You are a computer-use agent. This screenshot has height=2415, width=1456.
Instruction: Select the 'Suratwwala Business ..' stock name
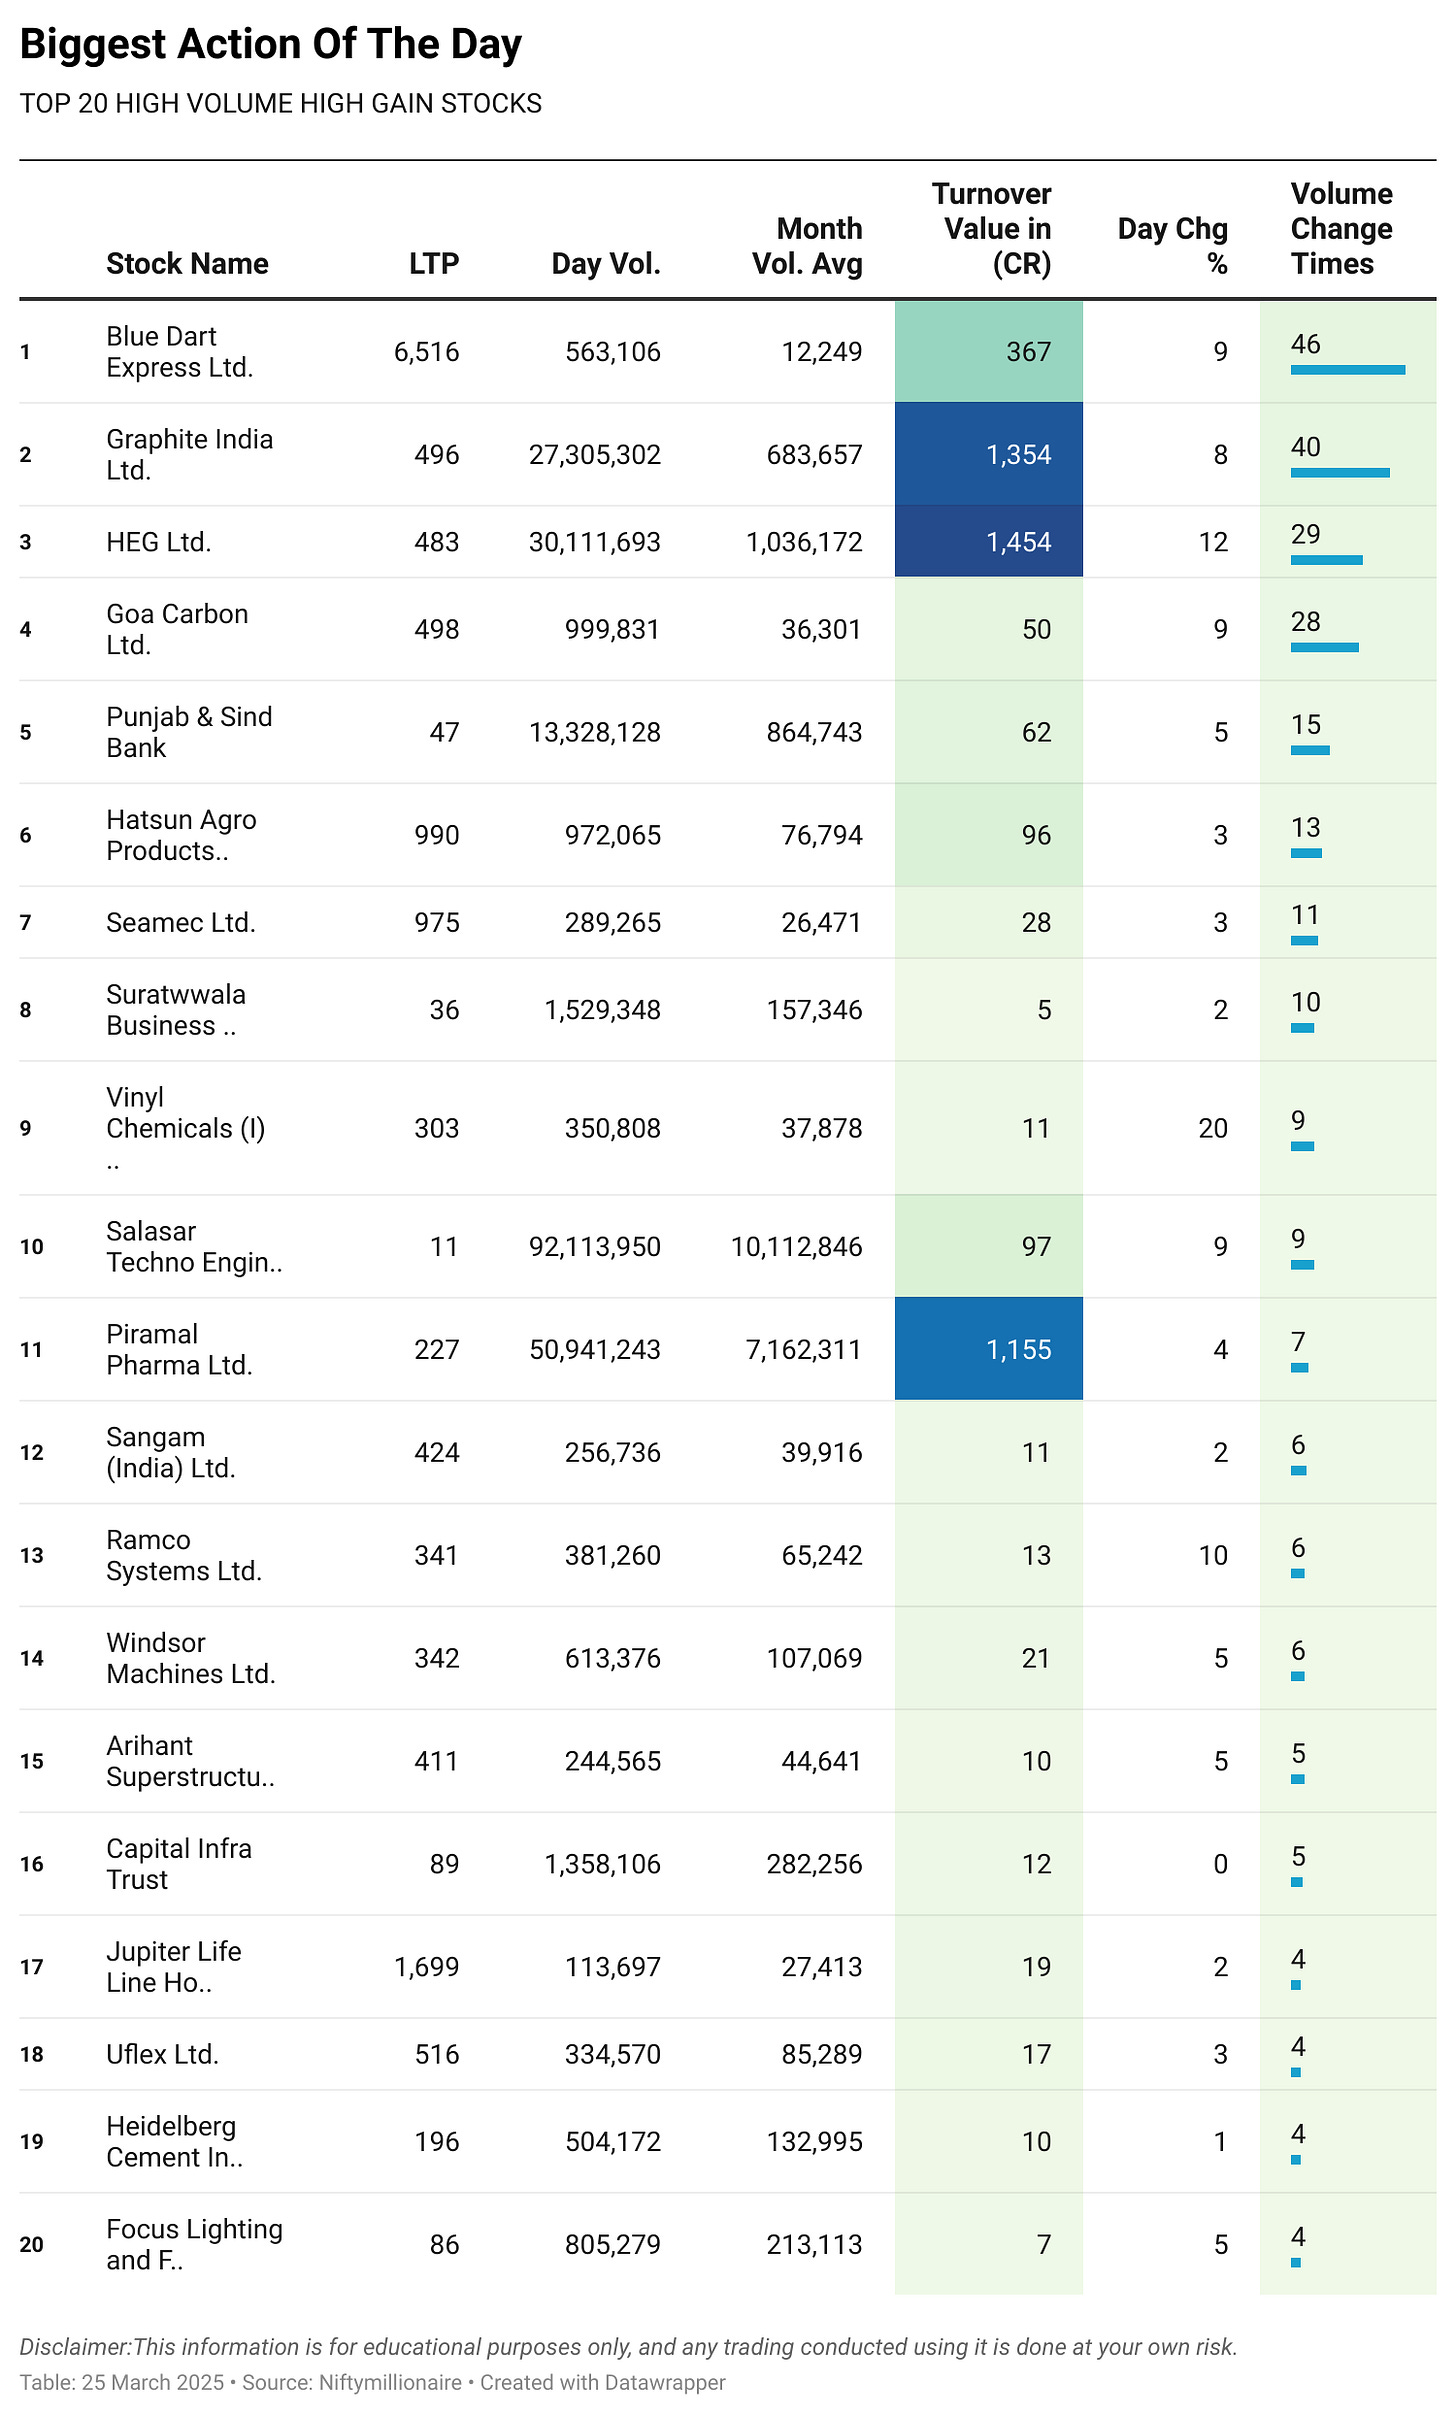(176, 1010)
